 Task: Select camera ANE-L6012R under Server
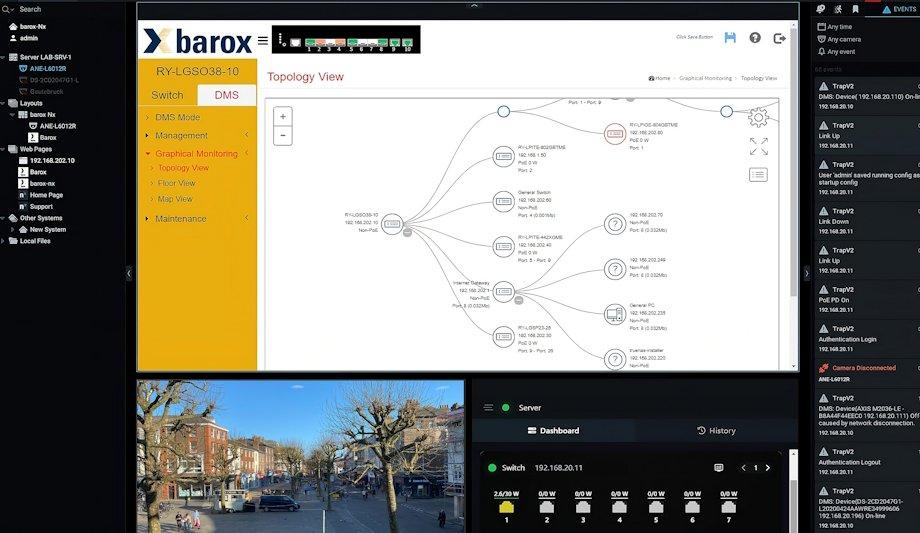pos(42,69)
